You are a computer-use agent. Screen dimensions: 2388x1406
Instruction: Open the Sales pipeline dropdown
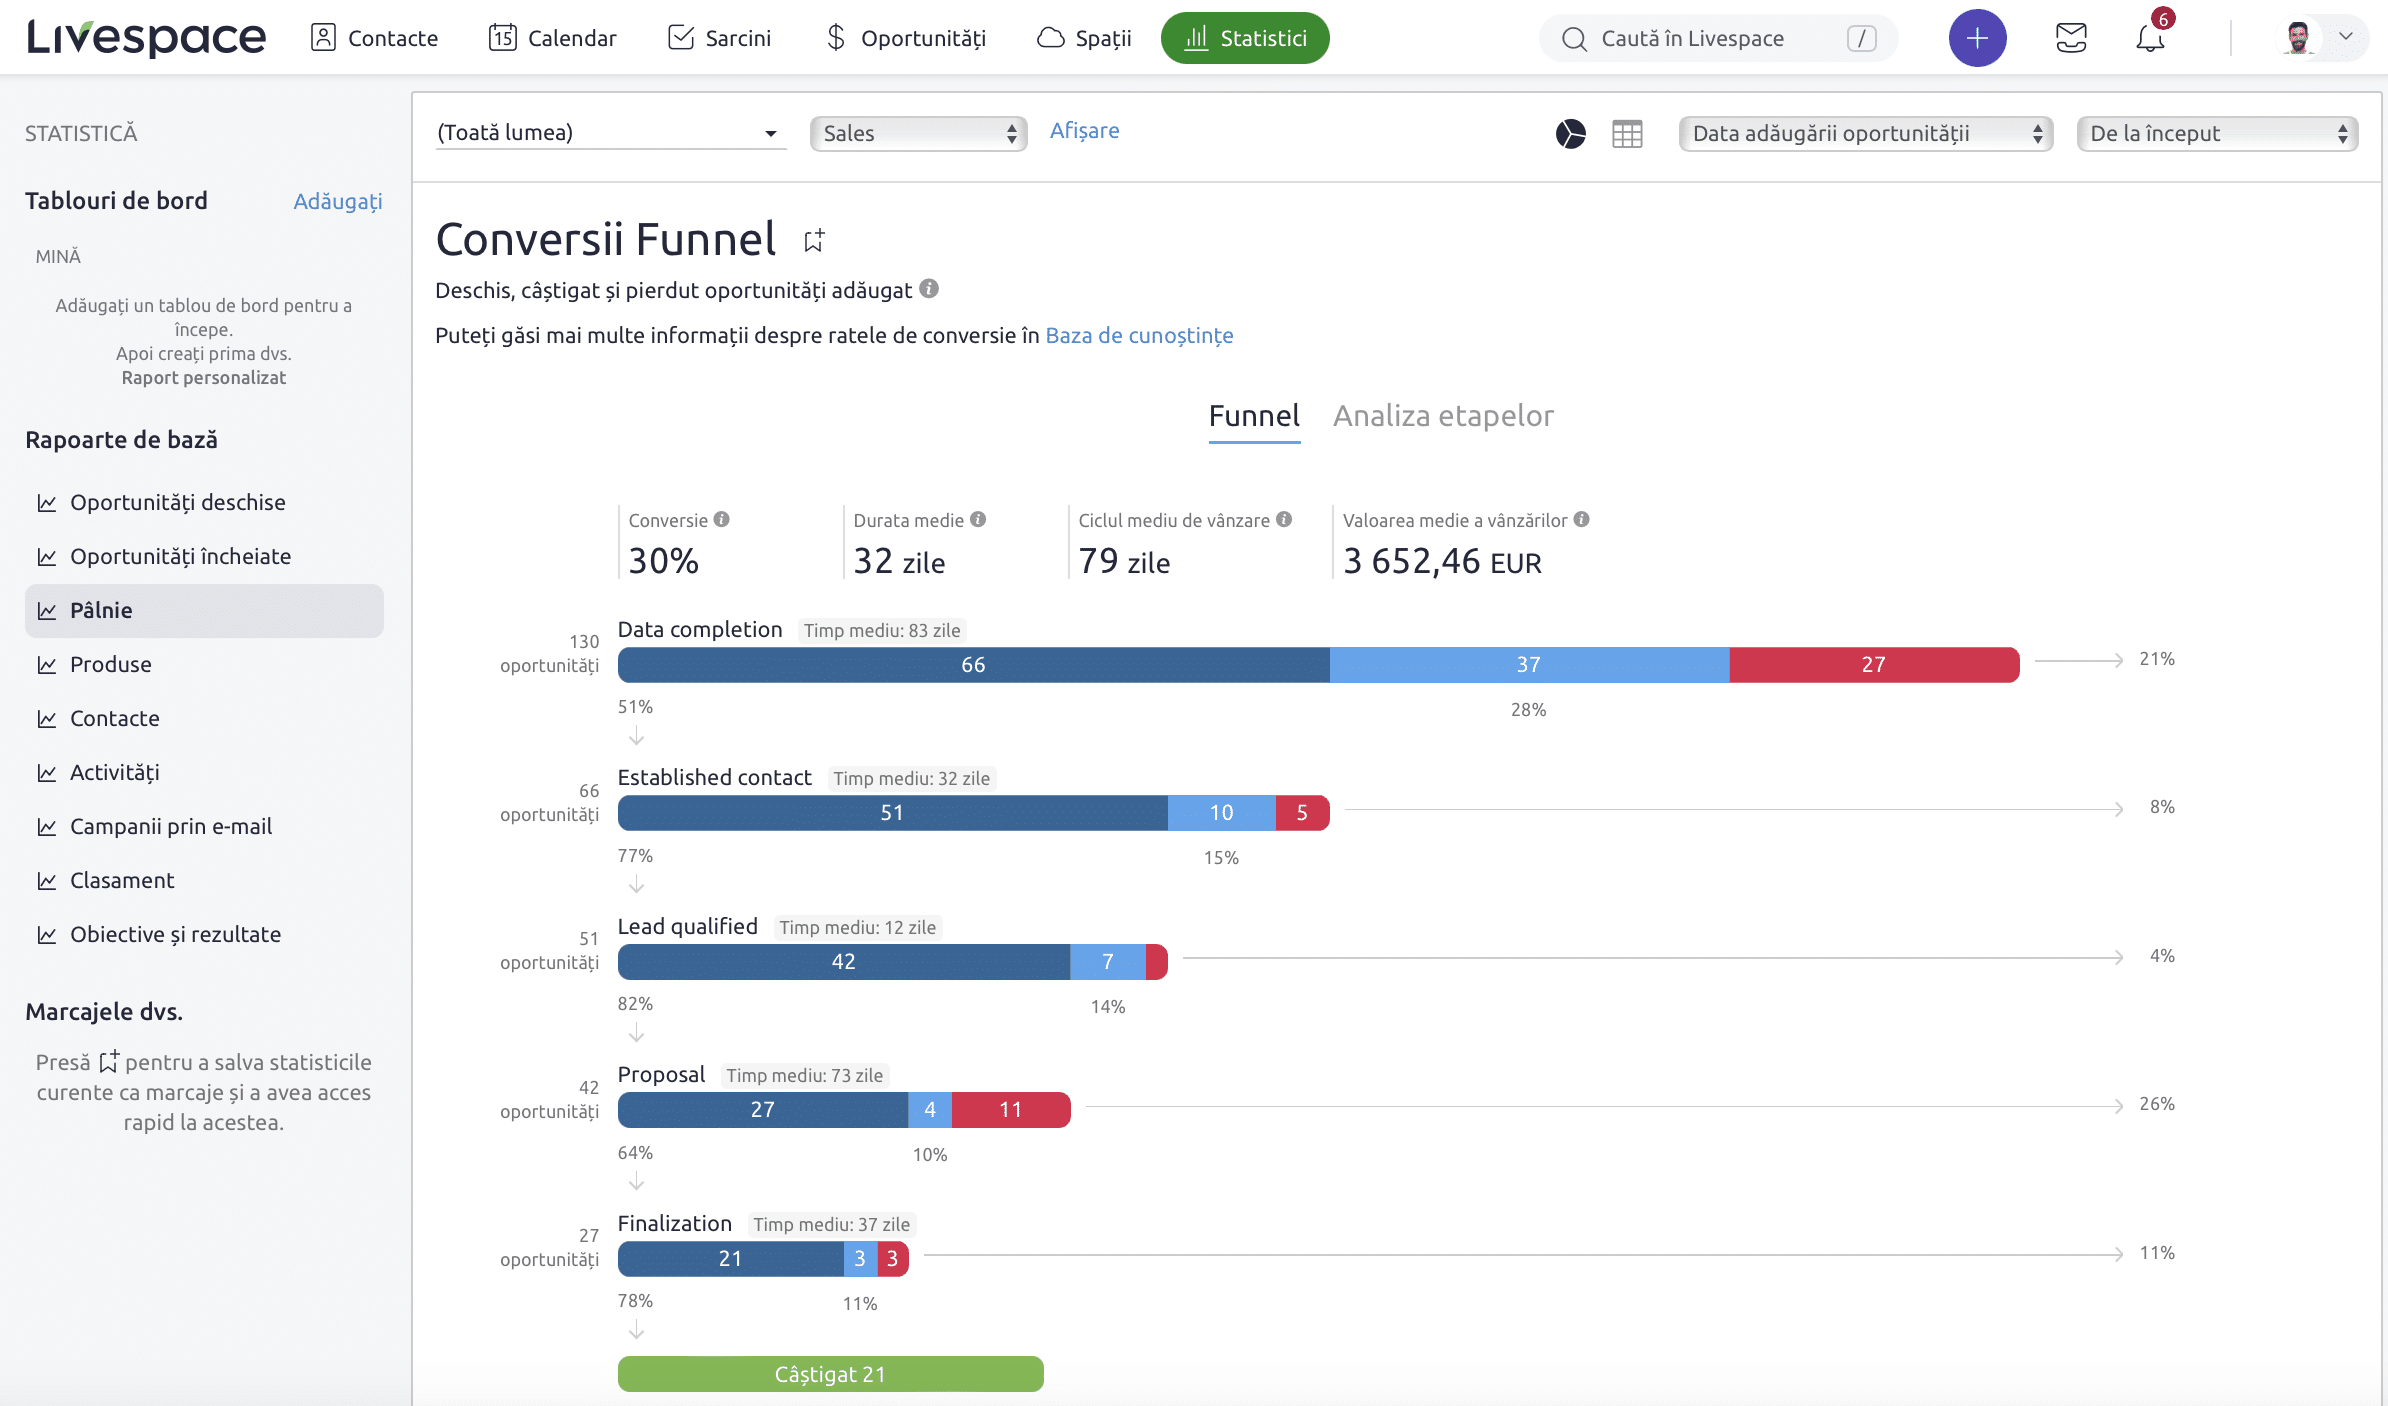coord(919,133)
